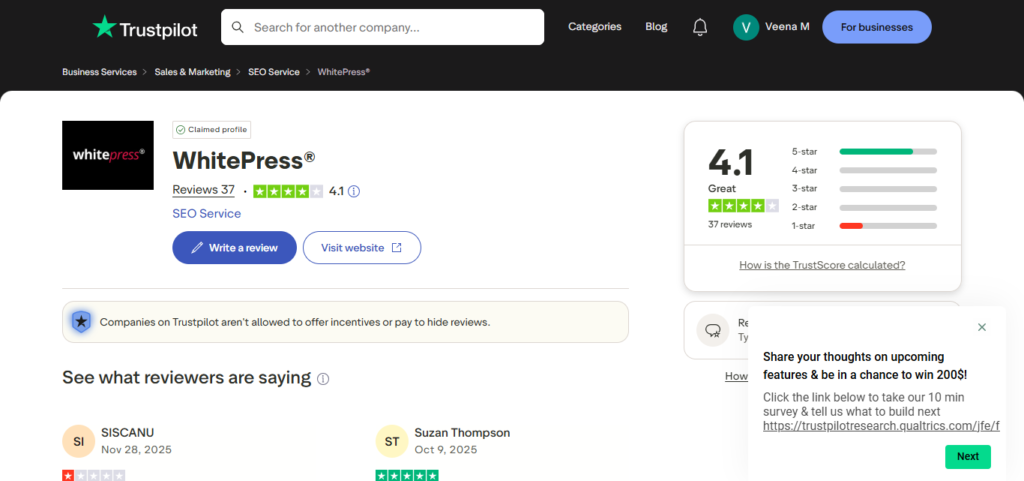Click the Visit website button

(x=361, y=248)
